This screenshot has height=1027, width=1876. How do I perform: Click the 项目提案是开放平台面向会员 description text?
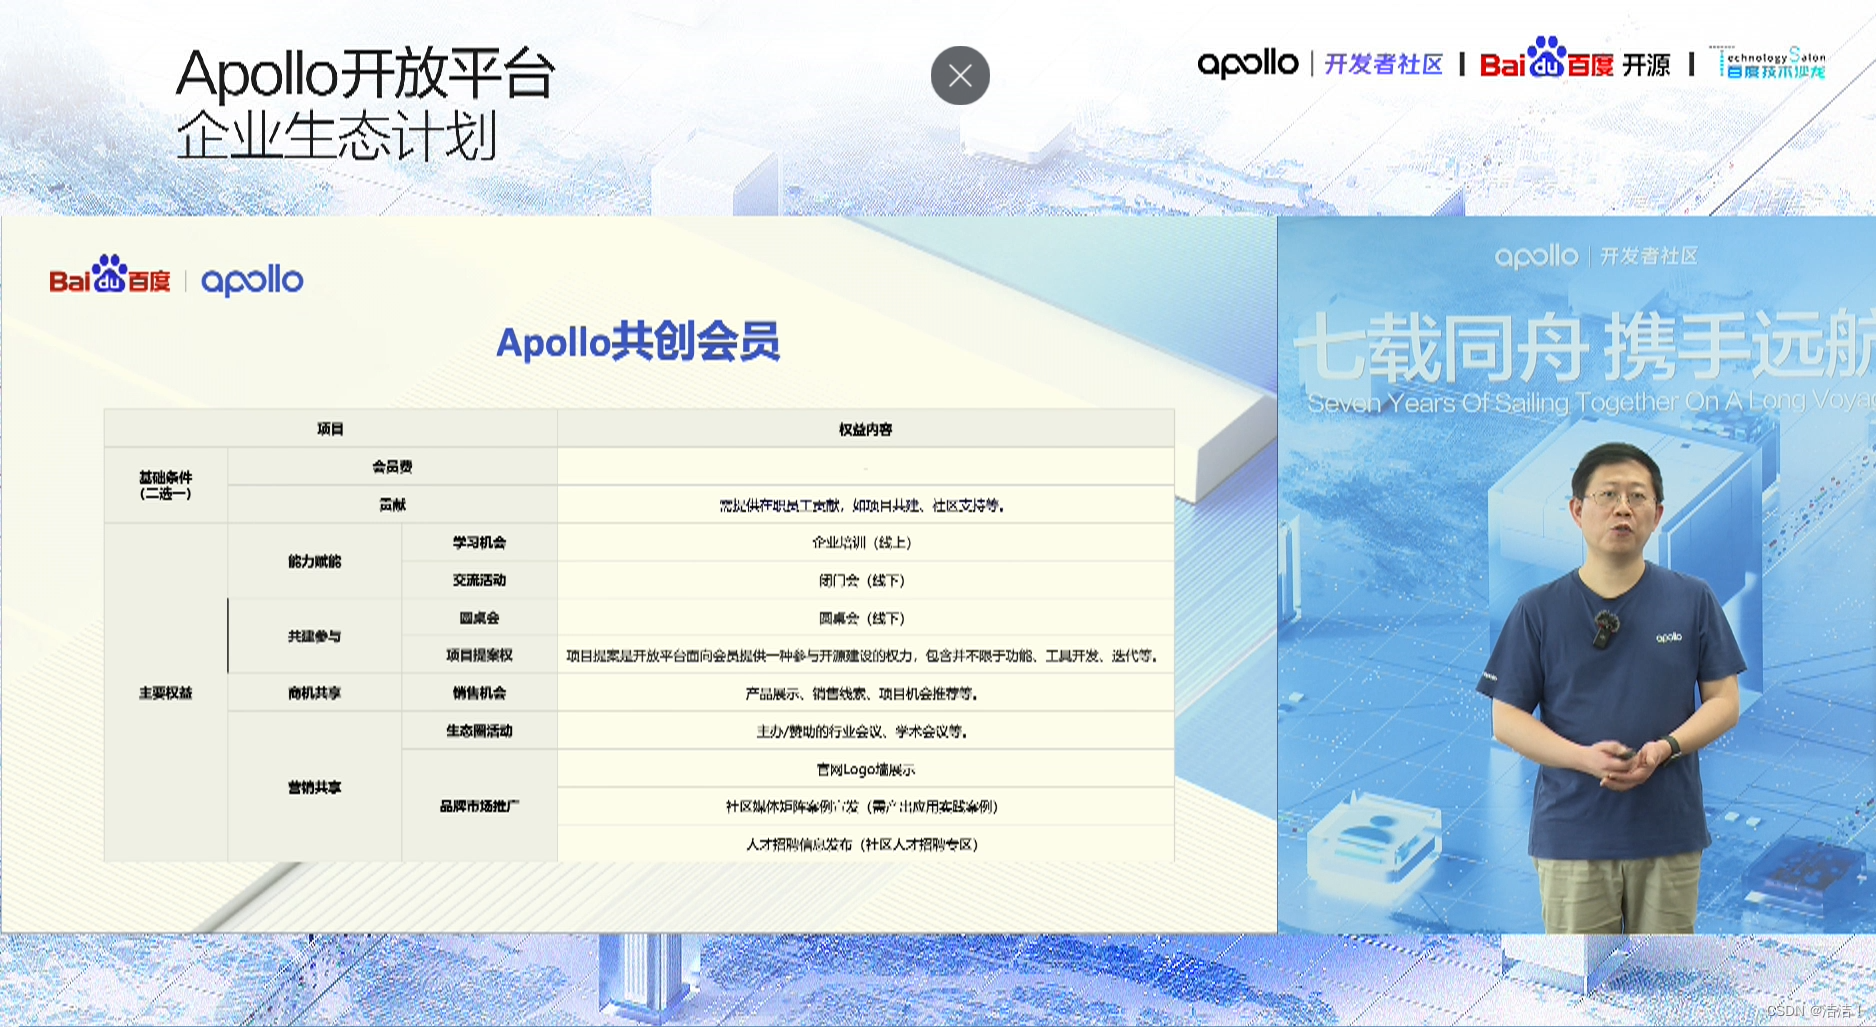tap(863, 656)
